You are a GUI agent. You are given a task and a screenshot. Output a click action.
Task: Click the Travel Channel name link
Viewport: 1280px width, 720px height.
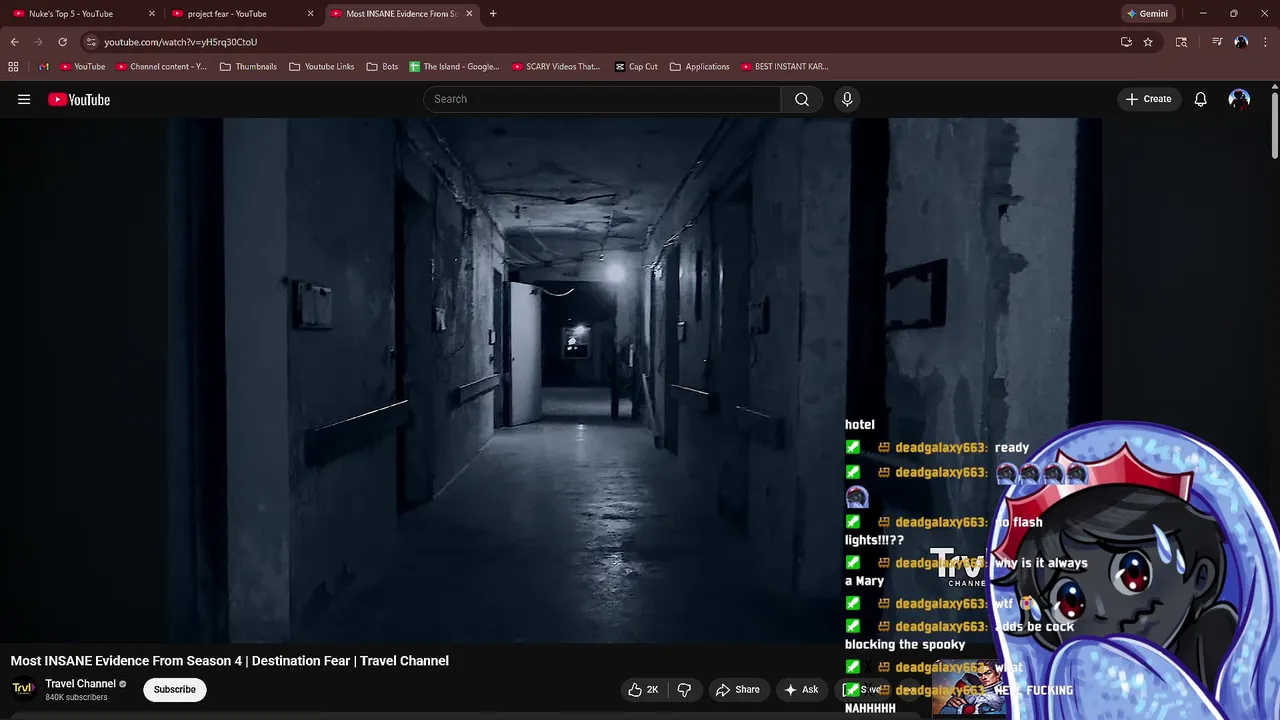click(80, 684)
